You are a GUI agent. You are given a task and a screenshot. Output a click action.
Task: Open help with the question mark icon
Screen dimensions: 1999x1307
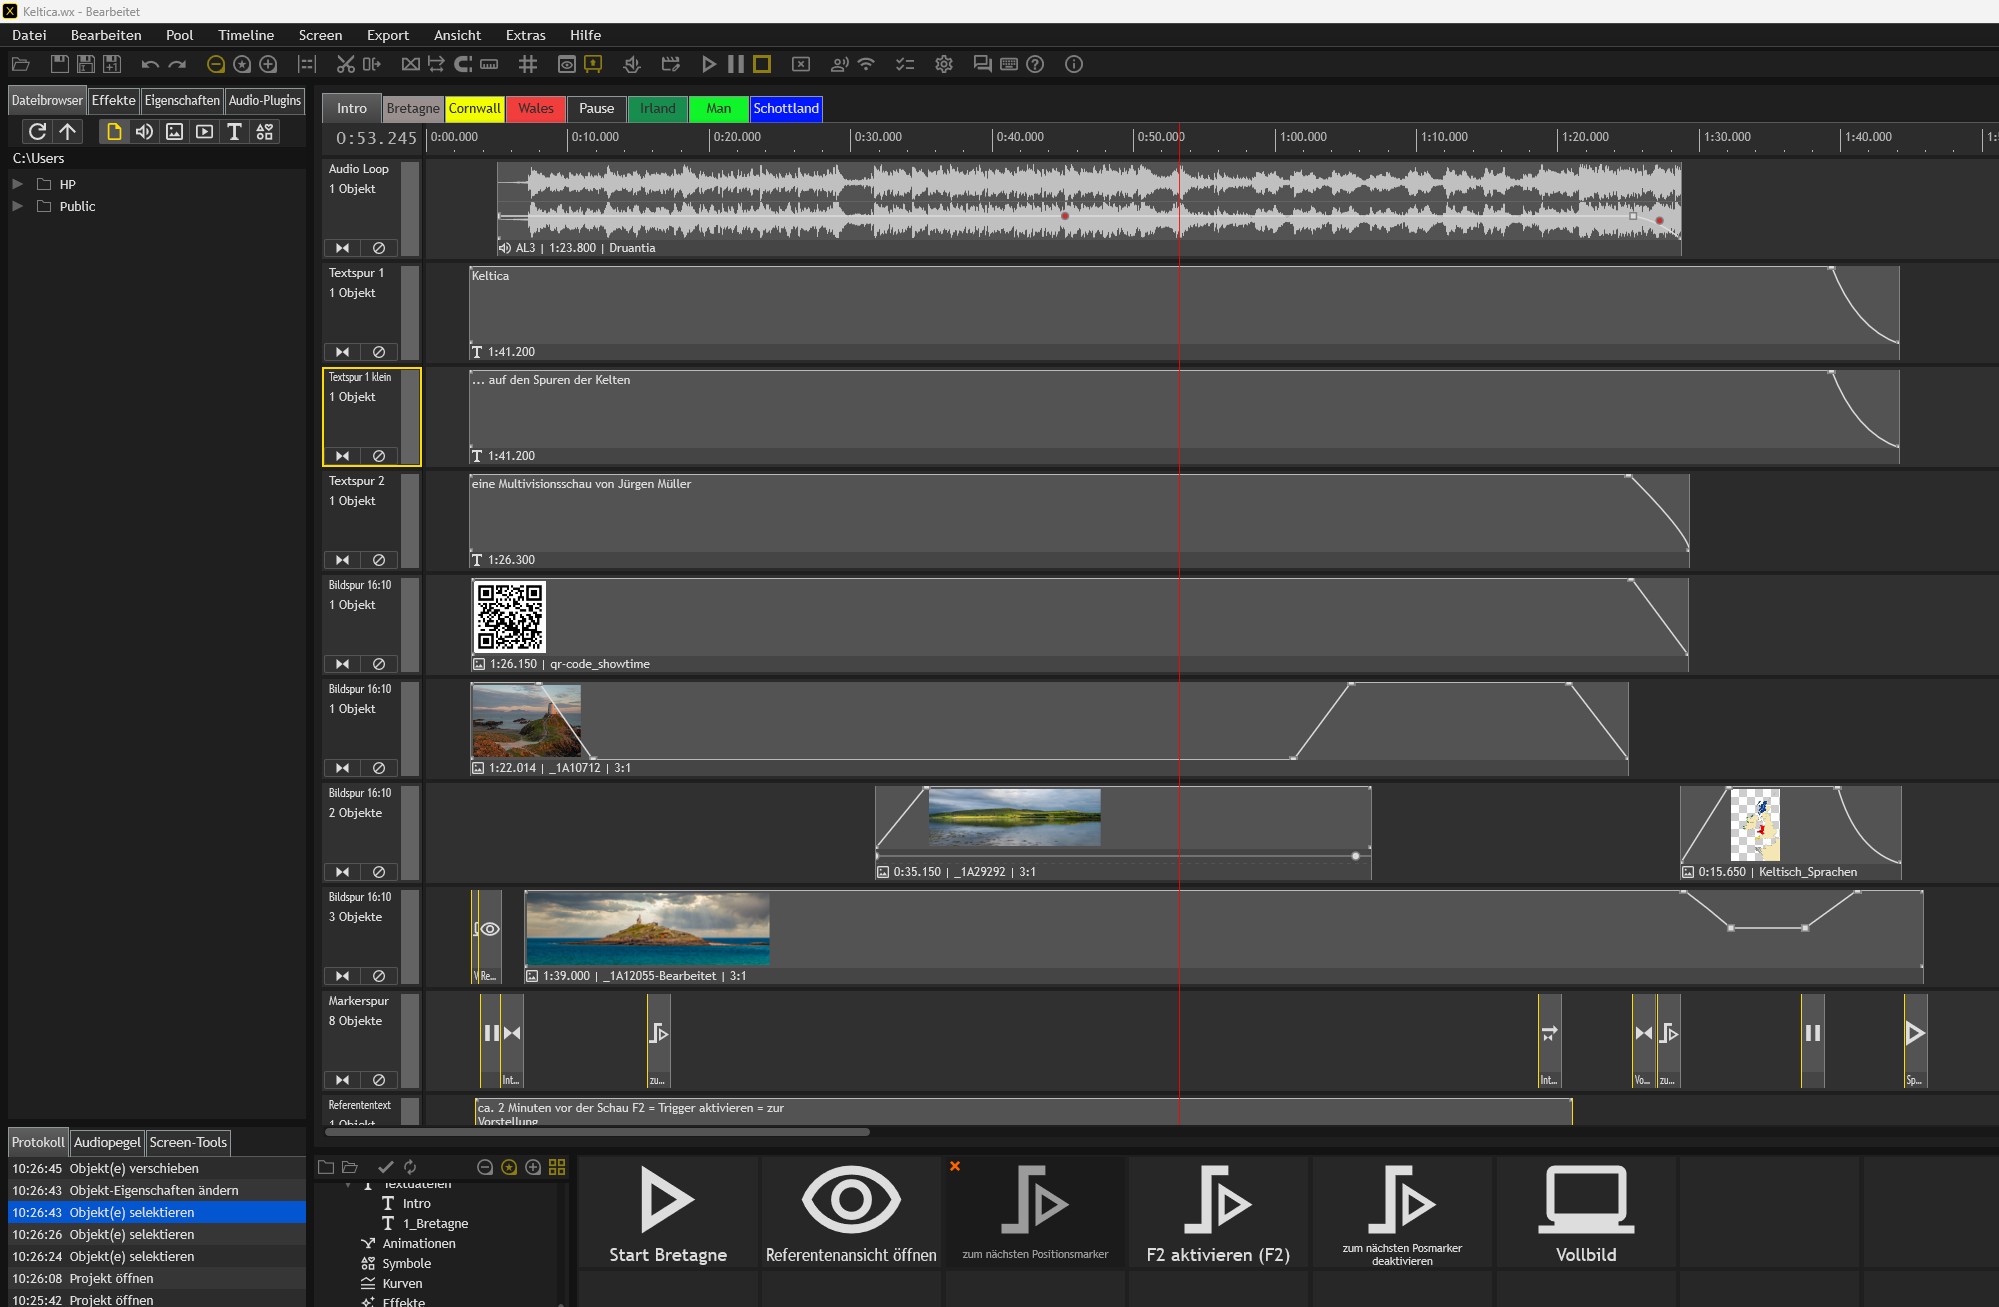pos(1036,64)
